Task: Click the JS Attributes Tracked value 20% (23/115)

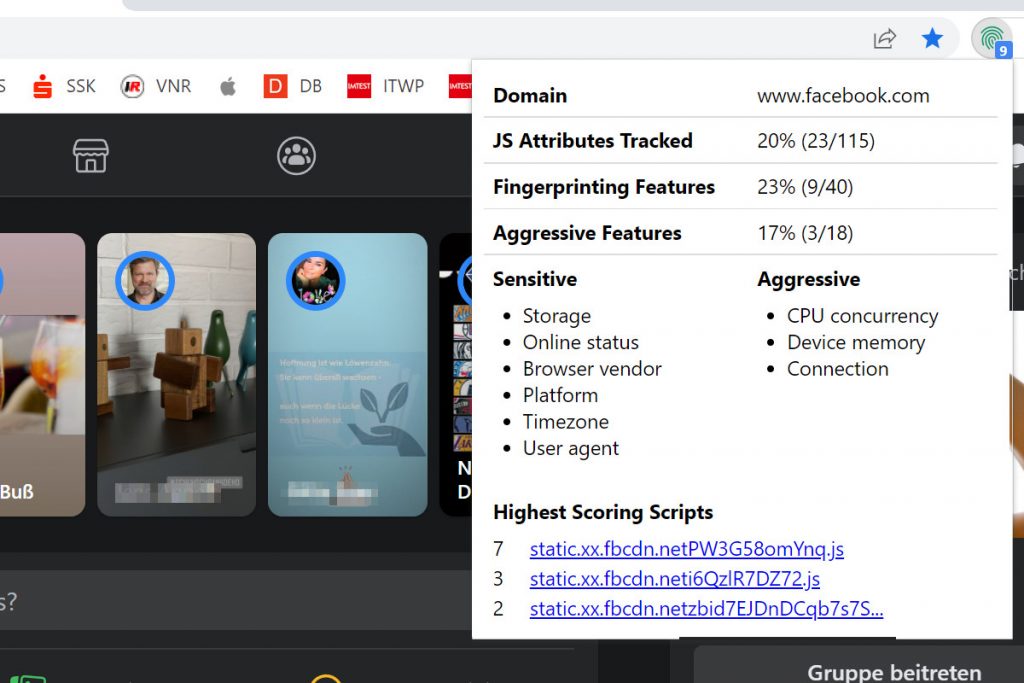Action: click(x=816, y=140)
